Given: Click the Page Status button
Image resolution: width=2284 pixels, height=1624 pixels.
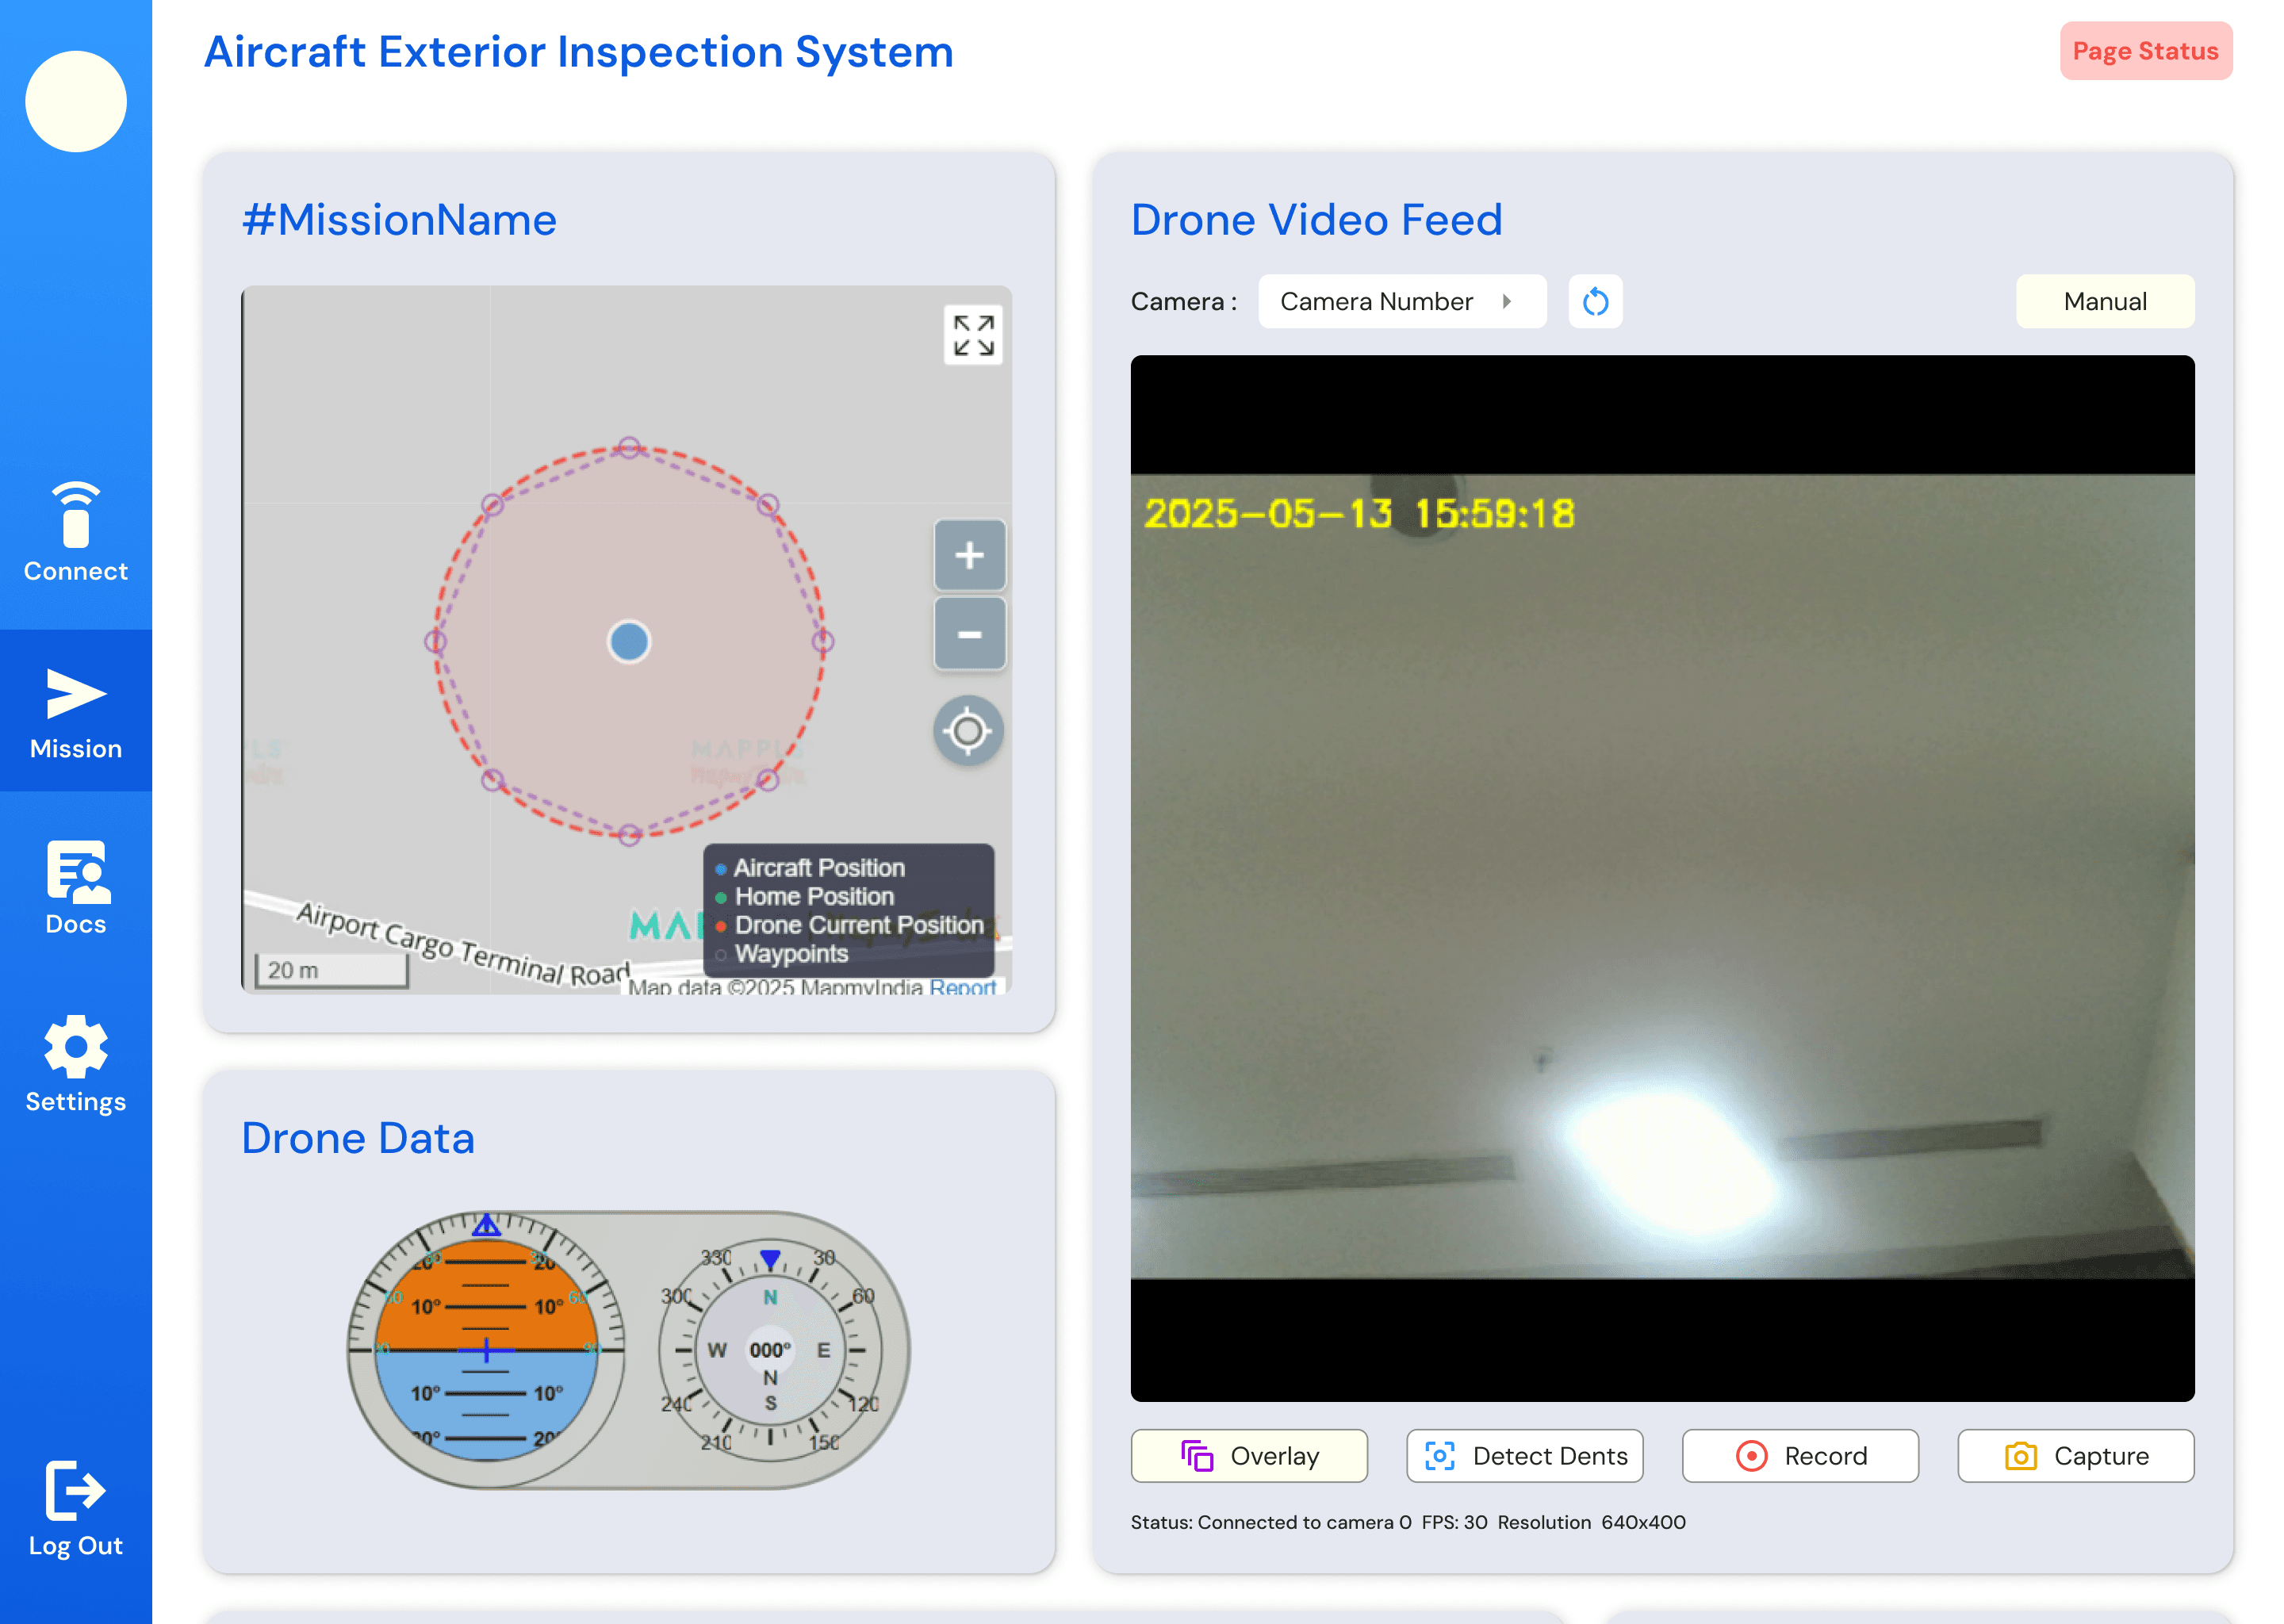Looking at the screenshot, I should tap(2145, 51).
